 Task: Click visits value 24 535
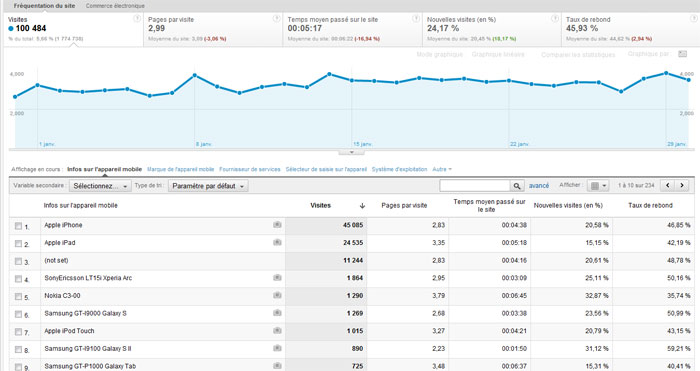tap(353, 242)
